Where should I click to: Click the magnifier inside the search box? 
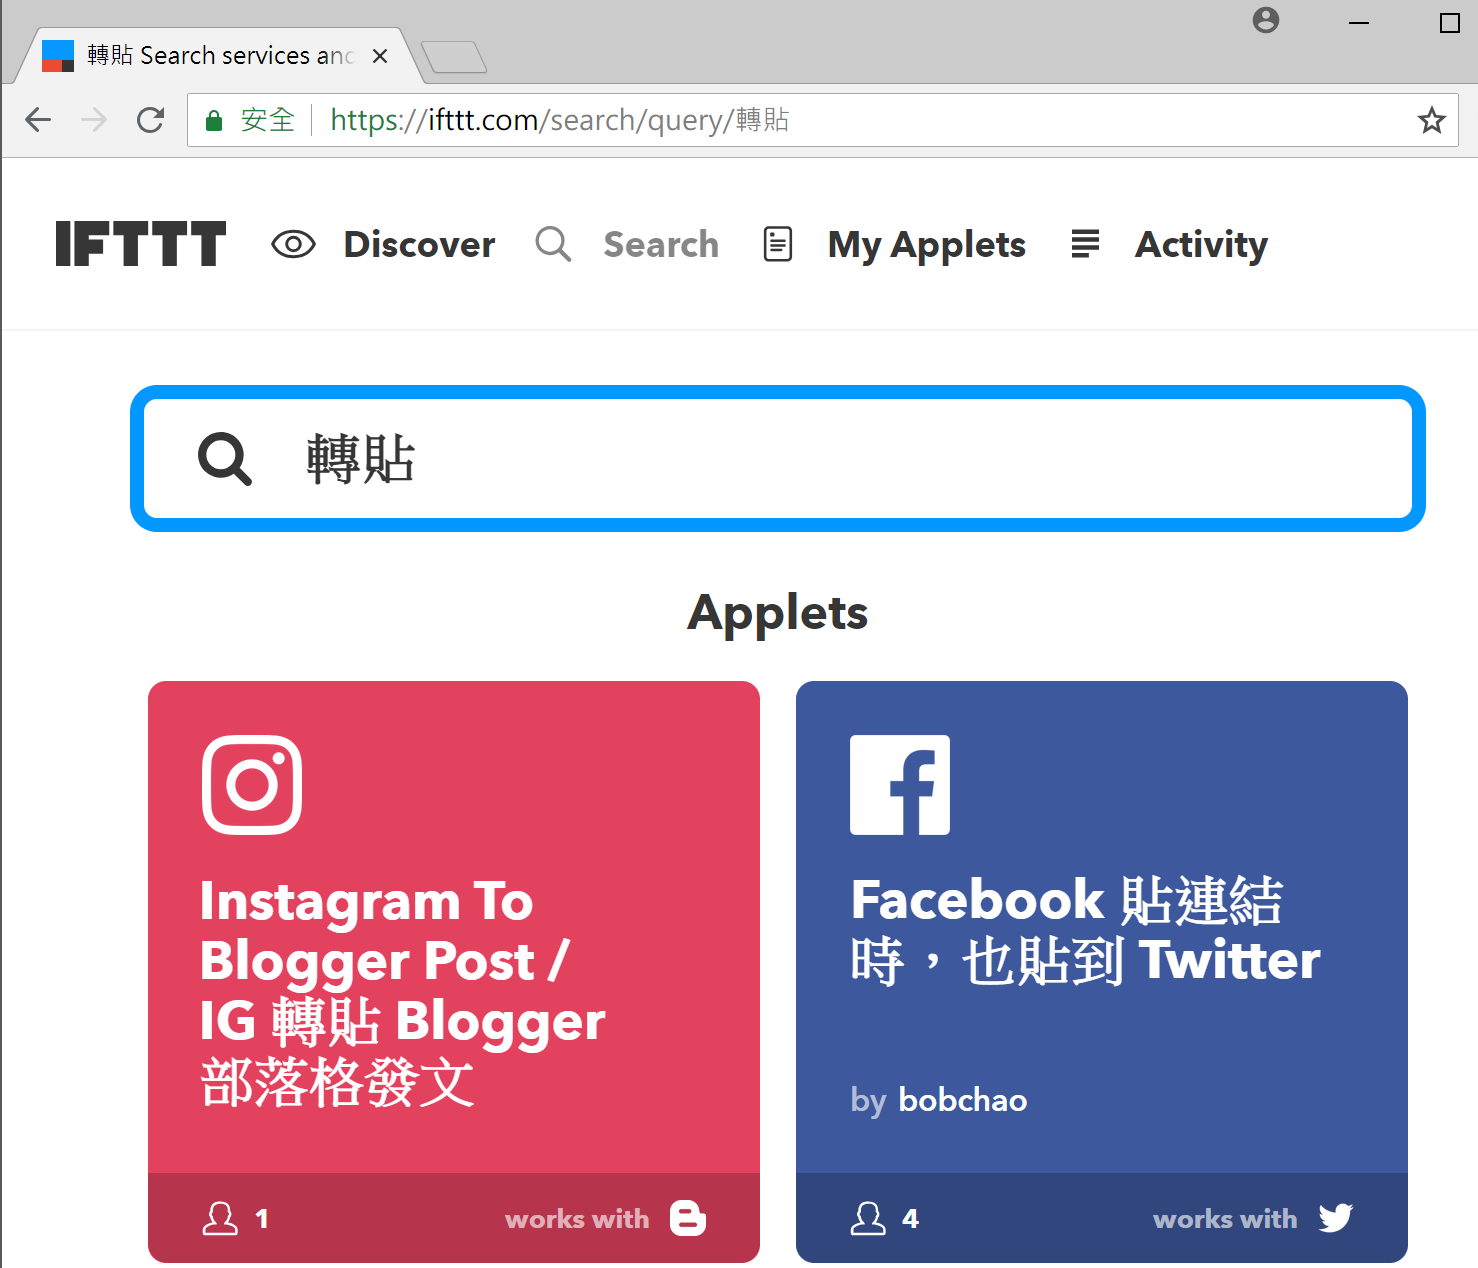pyautogui.click(x=225, y=459)
